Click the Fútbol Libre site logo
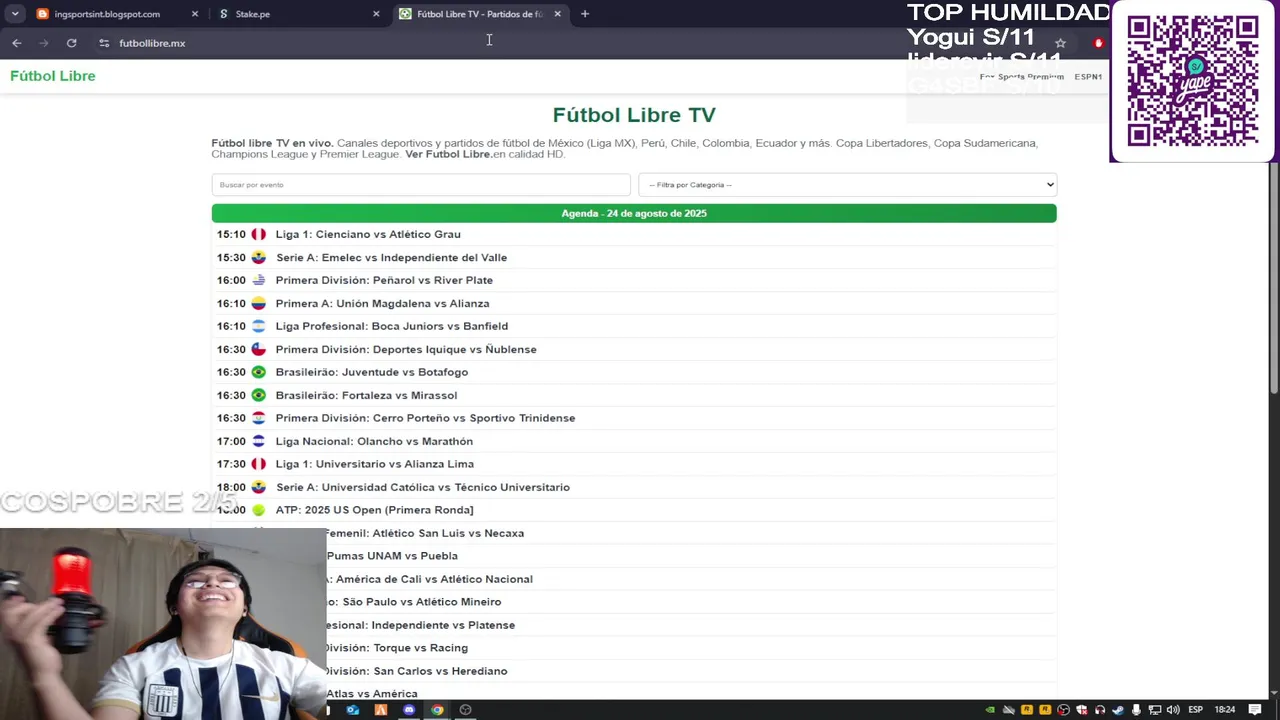This screenshot has height=720, width=1280. pos(53,76)
